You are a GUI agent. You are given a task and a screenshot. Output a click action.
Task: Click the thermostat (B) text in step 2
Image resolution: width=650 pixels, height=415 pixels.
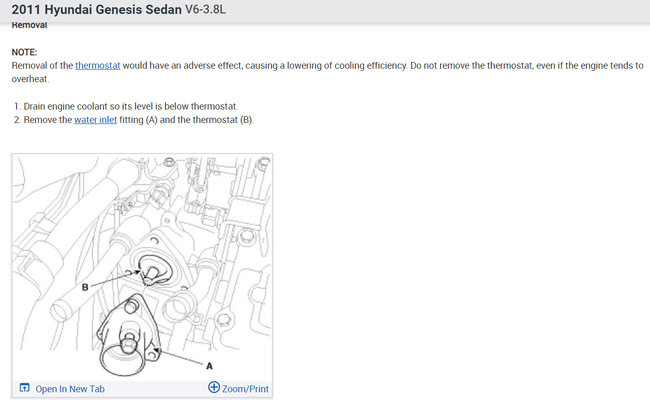pyautogui.click(x=223, y=120)
